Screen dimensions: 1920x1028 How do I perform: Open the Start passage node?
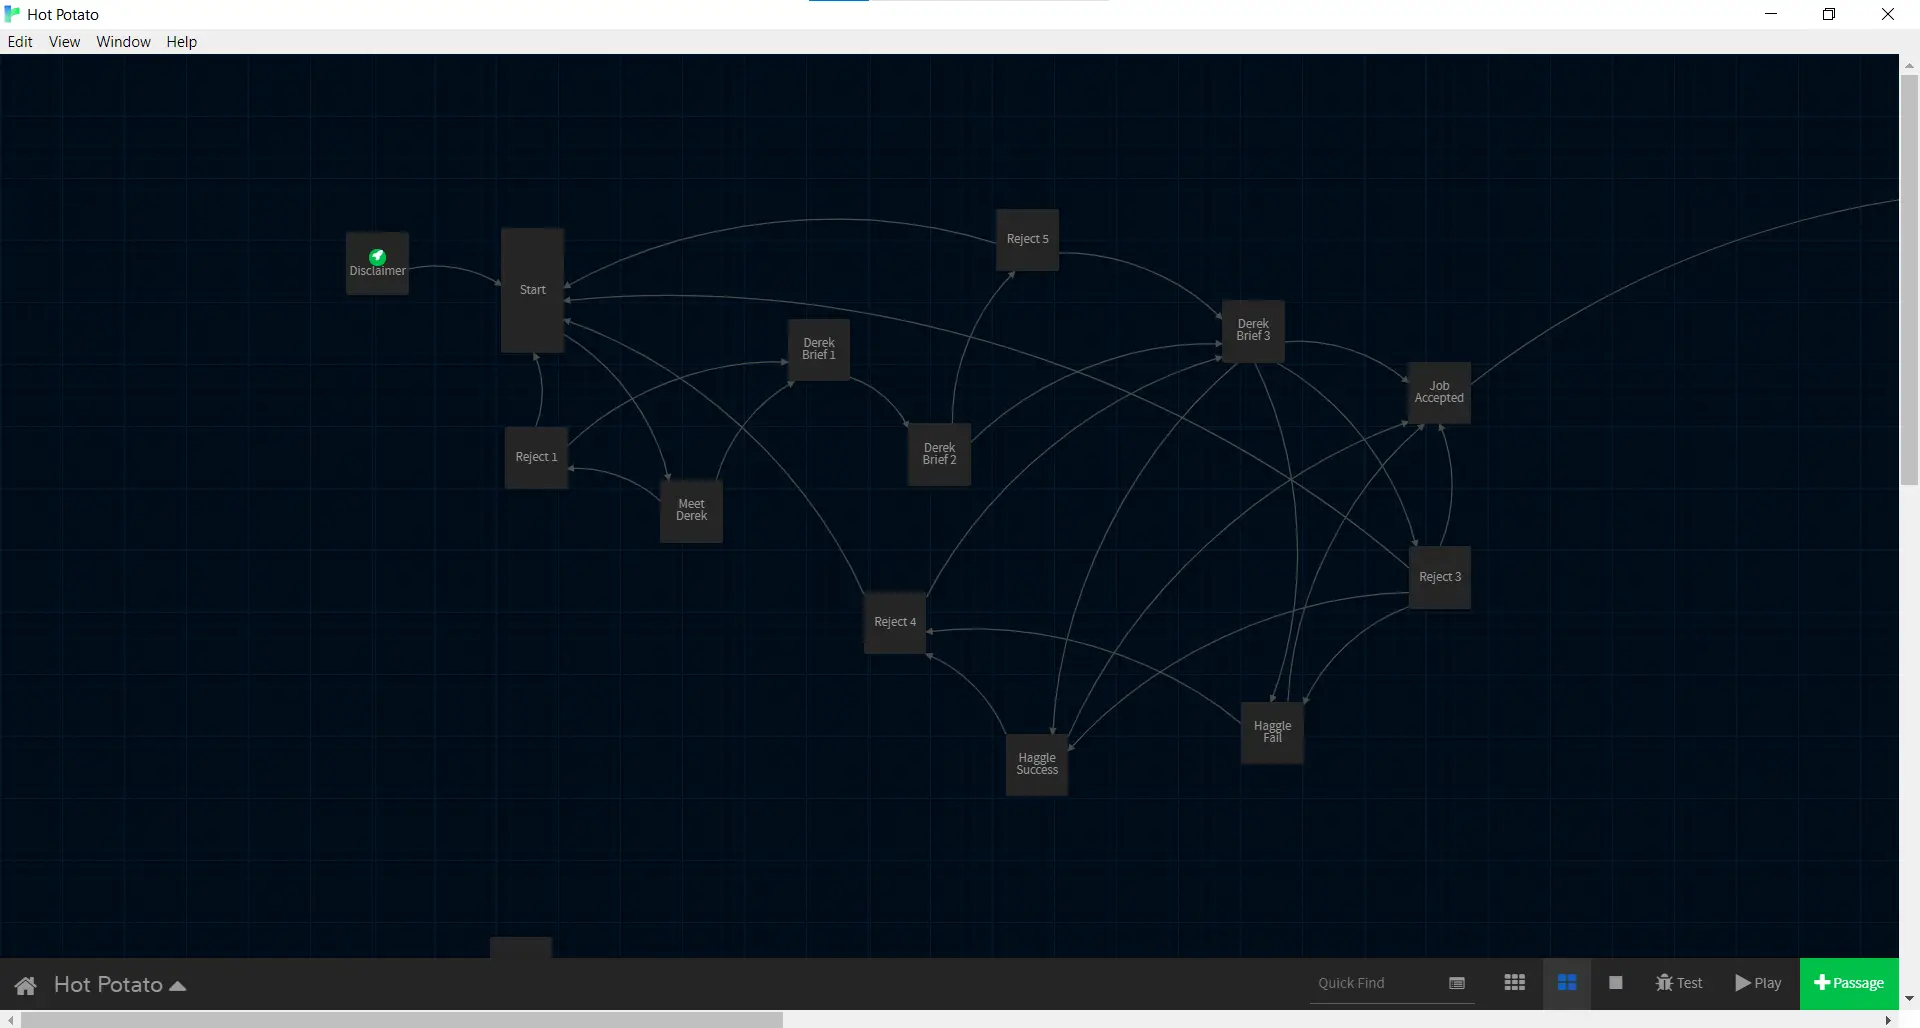532,290
